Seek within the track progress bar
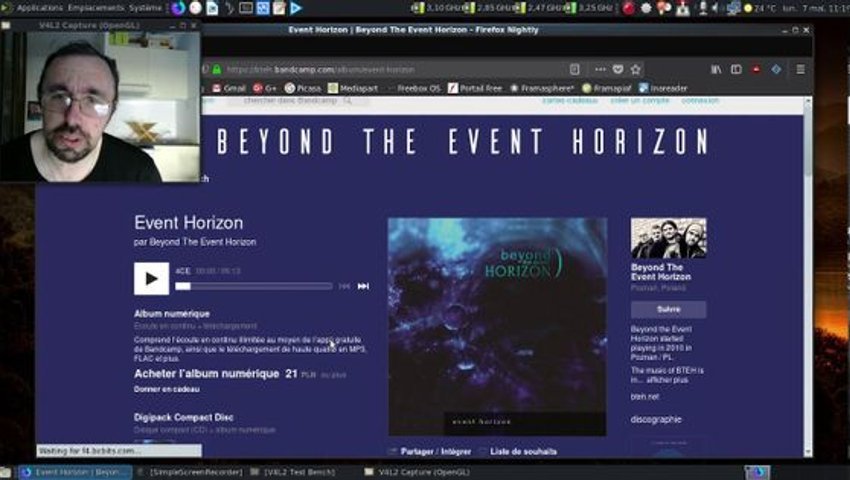The width and height of the screenshot is (850, 480). [254, 286]
